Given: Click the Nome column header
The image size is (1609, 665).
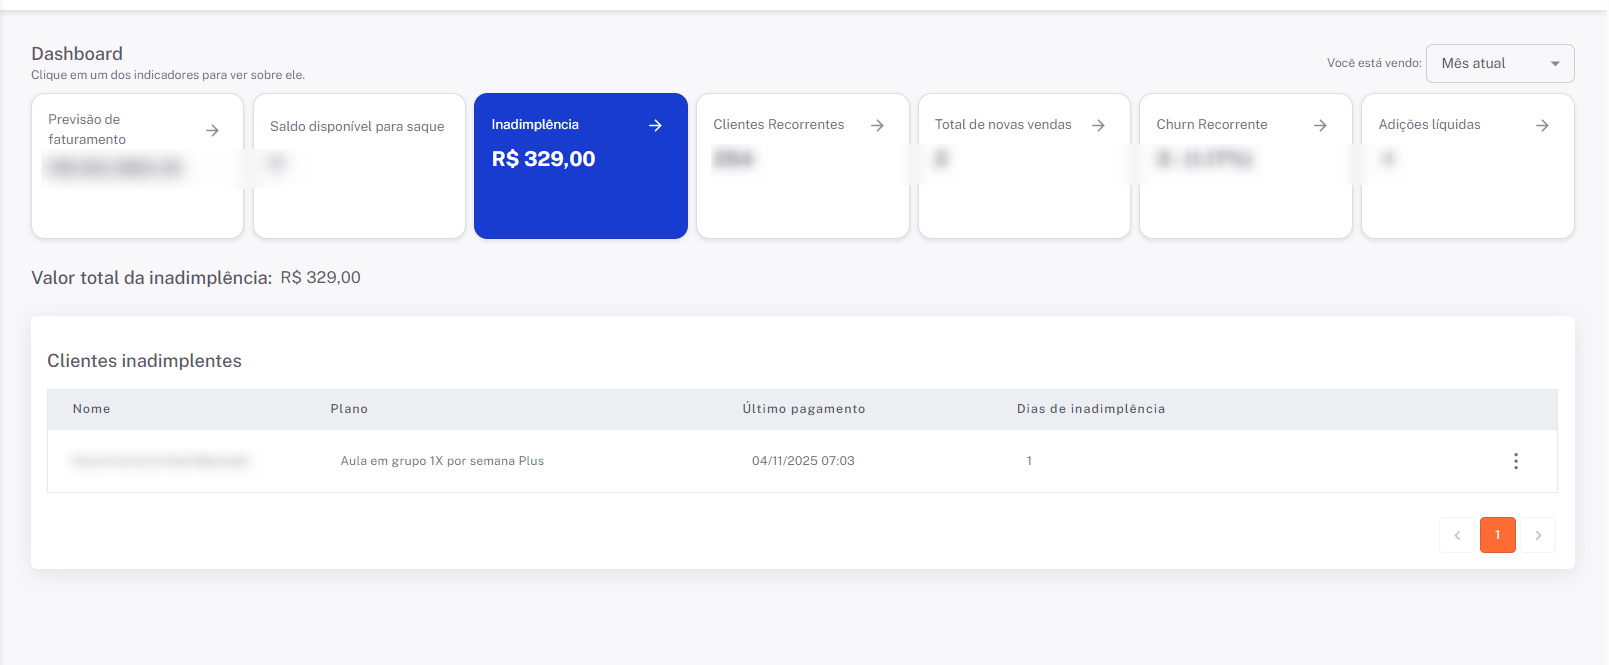Looking at the screenshot, I should coord(91,409).
